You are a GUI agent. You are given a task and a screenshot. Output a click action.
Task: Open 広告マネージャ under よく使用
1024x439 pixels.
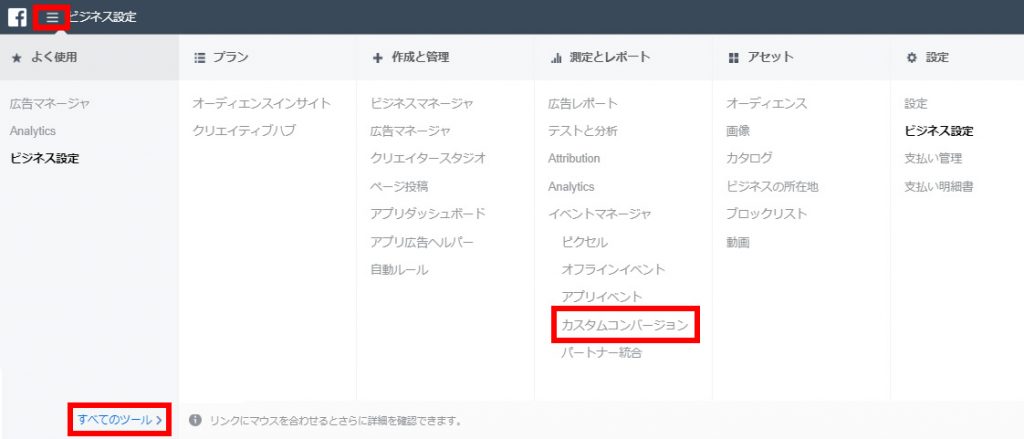(50, 103)
